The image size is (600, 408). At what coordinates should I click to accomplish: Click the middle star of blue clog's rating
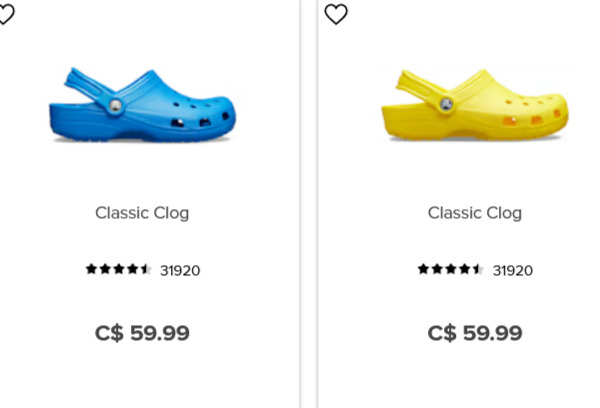tap(119, 269)
